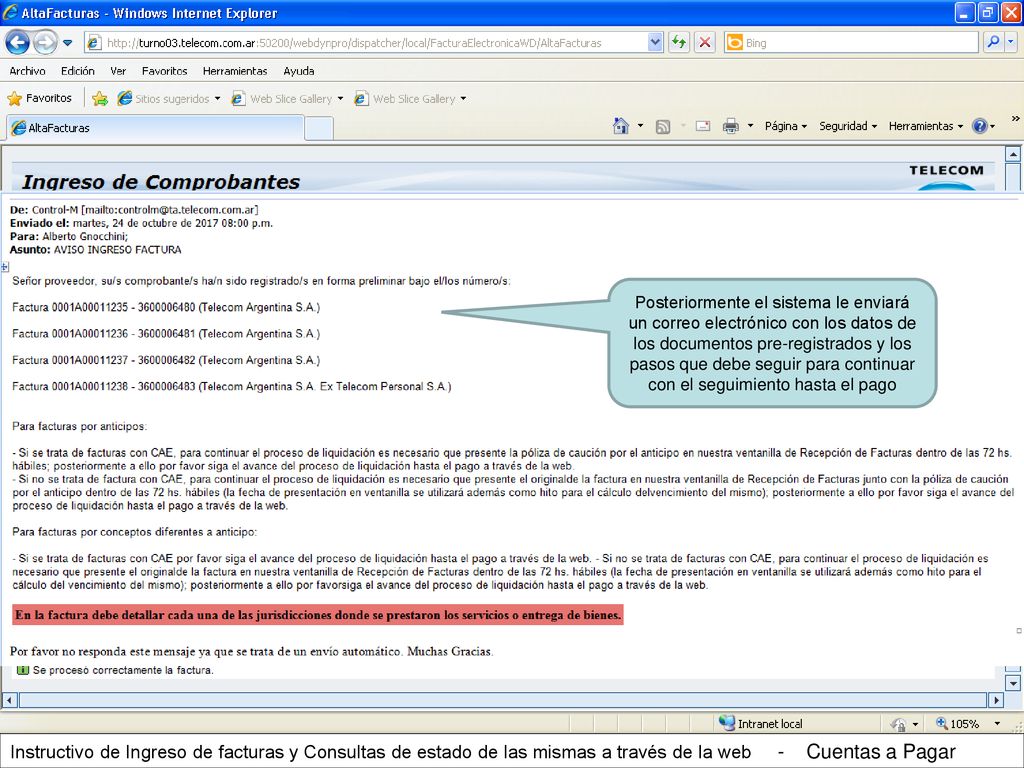1024x768 pixels.
Task: Click the protected mode lock icon
Action: (899, 724)
